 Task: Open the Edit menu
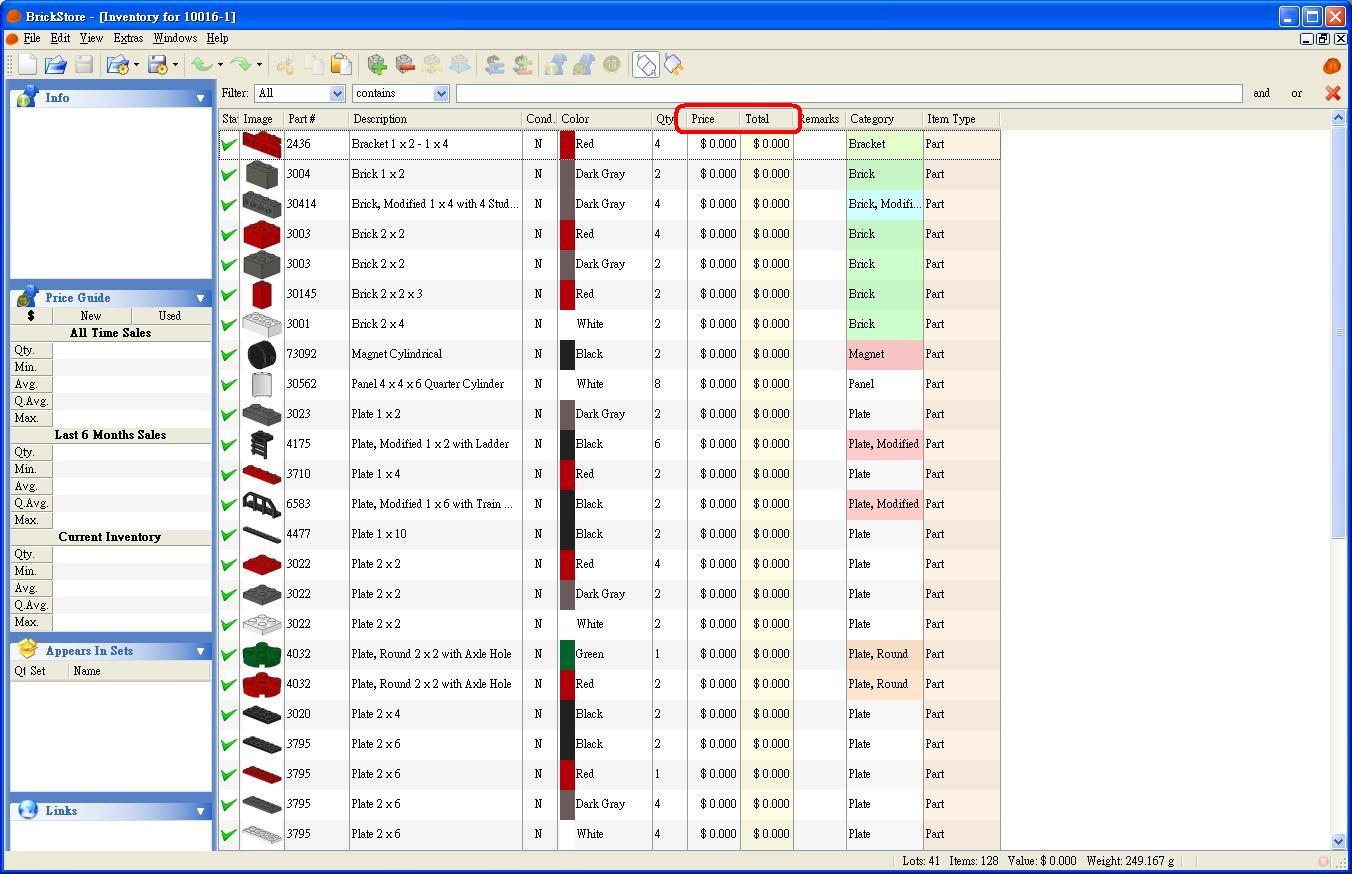tap(60, 38)
